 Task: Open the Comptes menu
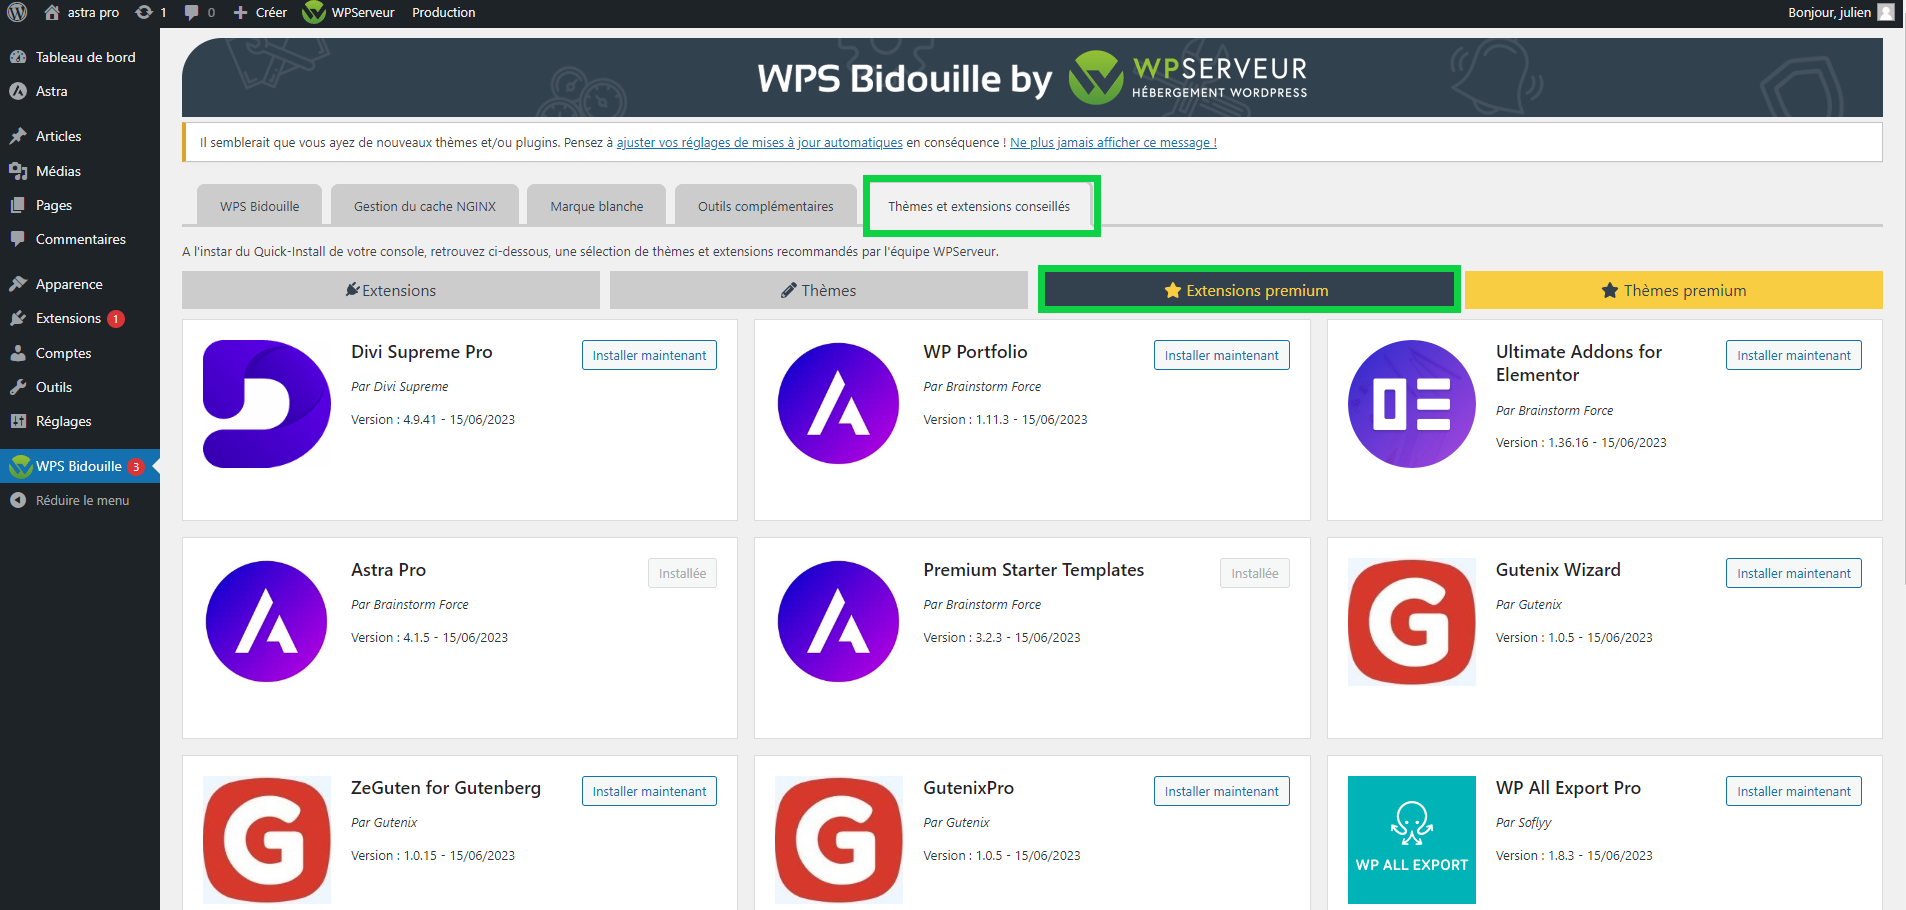click(80, 353)
